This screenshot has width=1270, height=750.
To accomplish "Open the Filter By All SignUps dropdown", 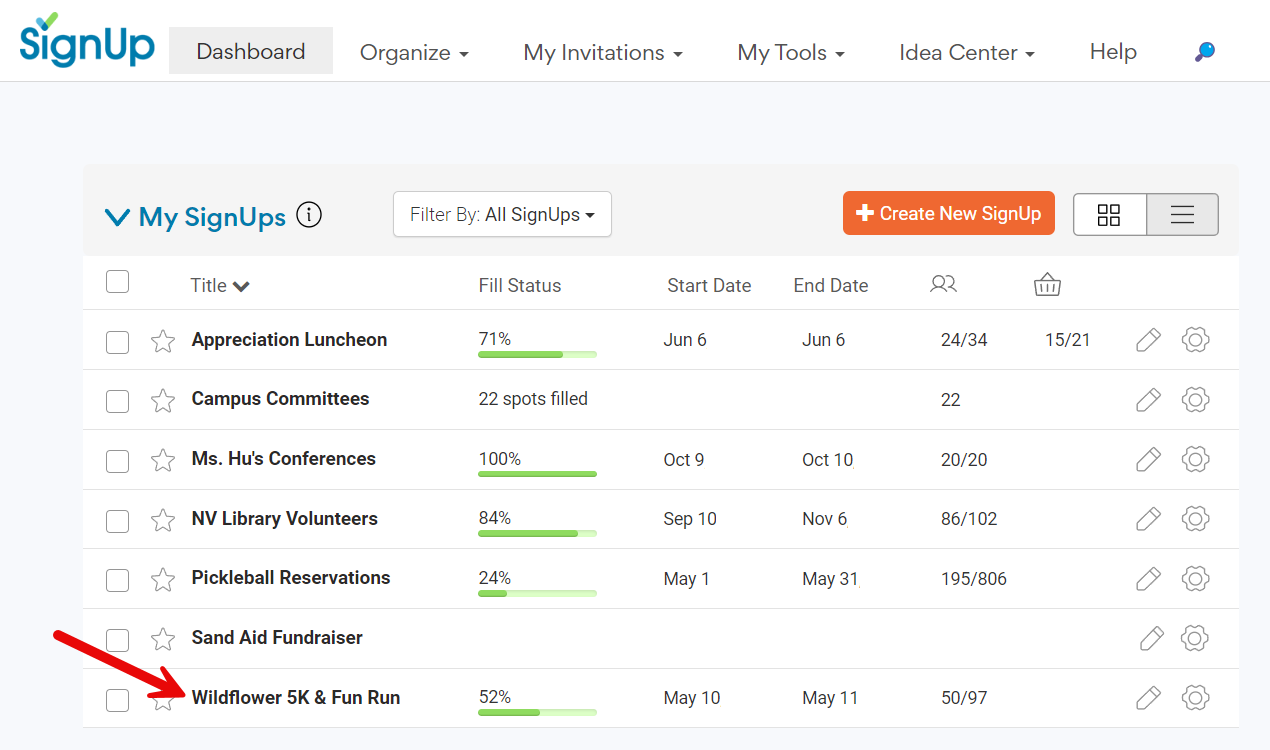I will pyautogui.click(x=502, y=215).
